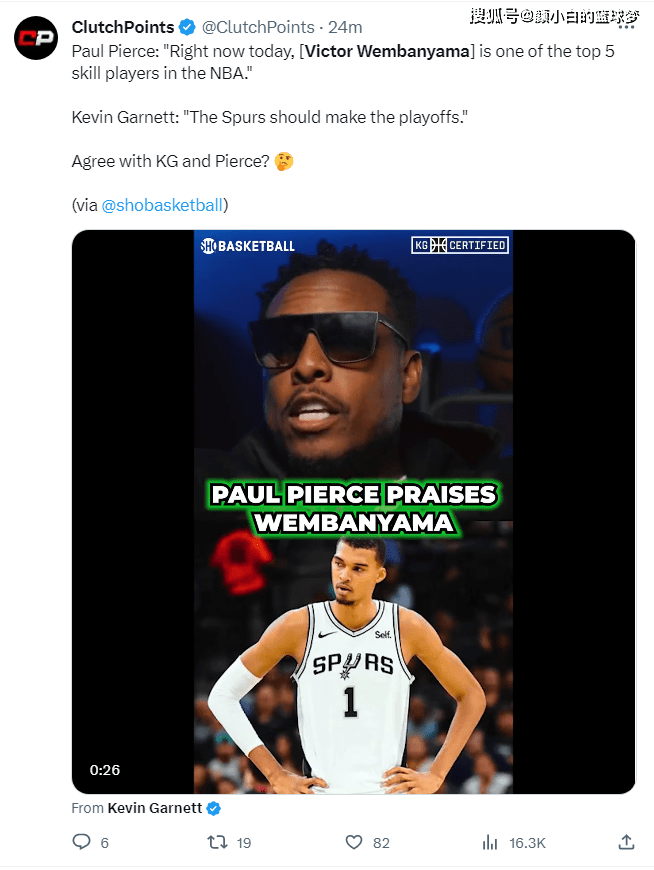Open the more options ellipsis menu
The image size is (654, 870).
click(x=627, y=26)
